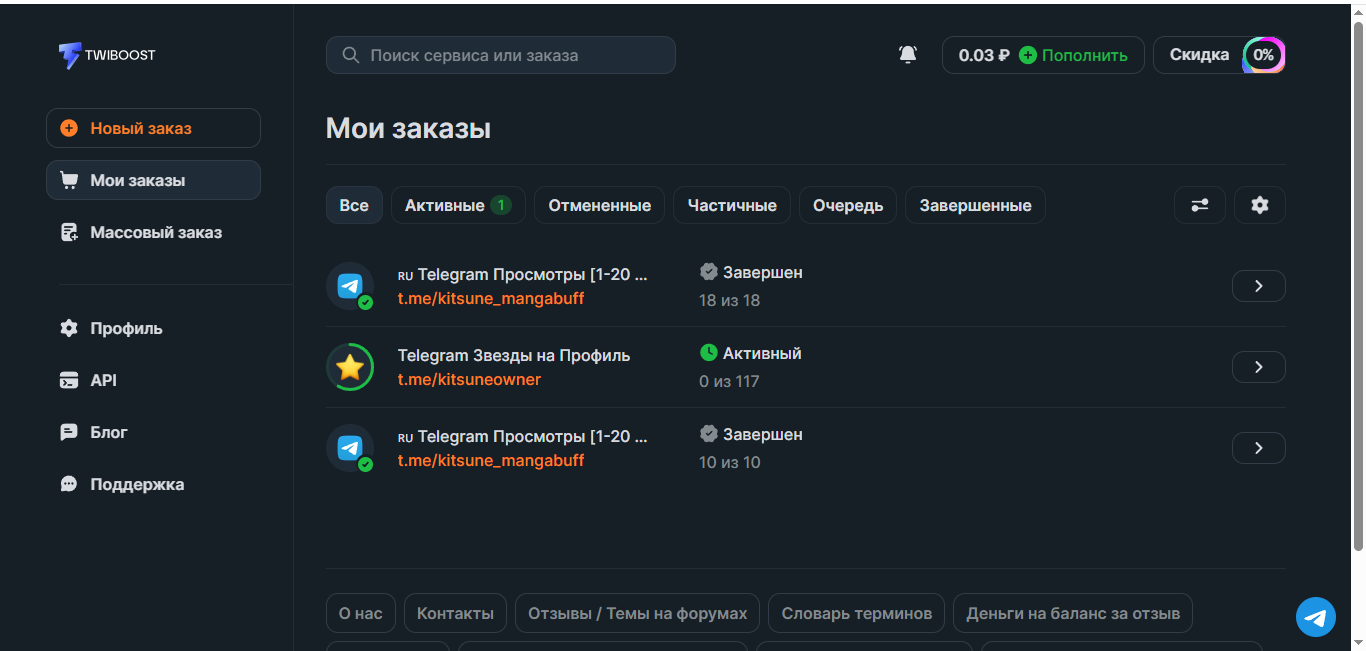Show Отмененные orders tab

point(599,205)
